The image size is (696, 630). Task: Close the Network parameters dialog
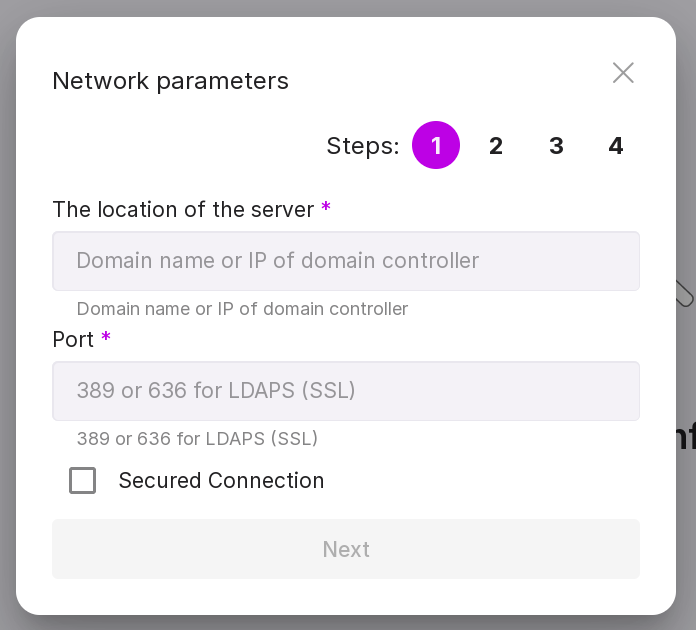point(623,73)
